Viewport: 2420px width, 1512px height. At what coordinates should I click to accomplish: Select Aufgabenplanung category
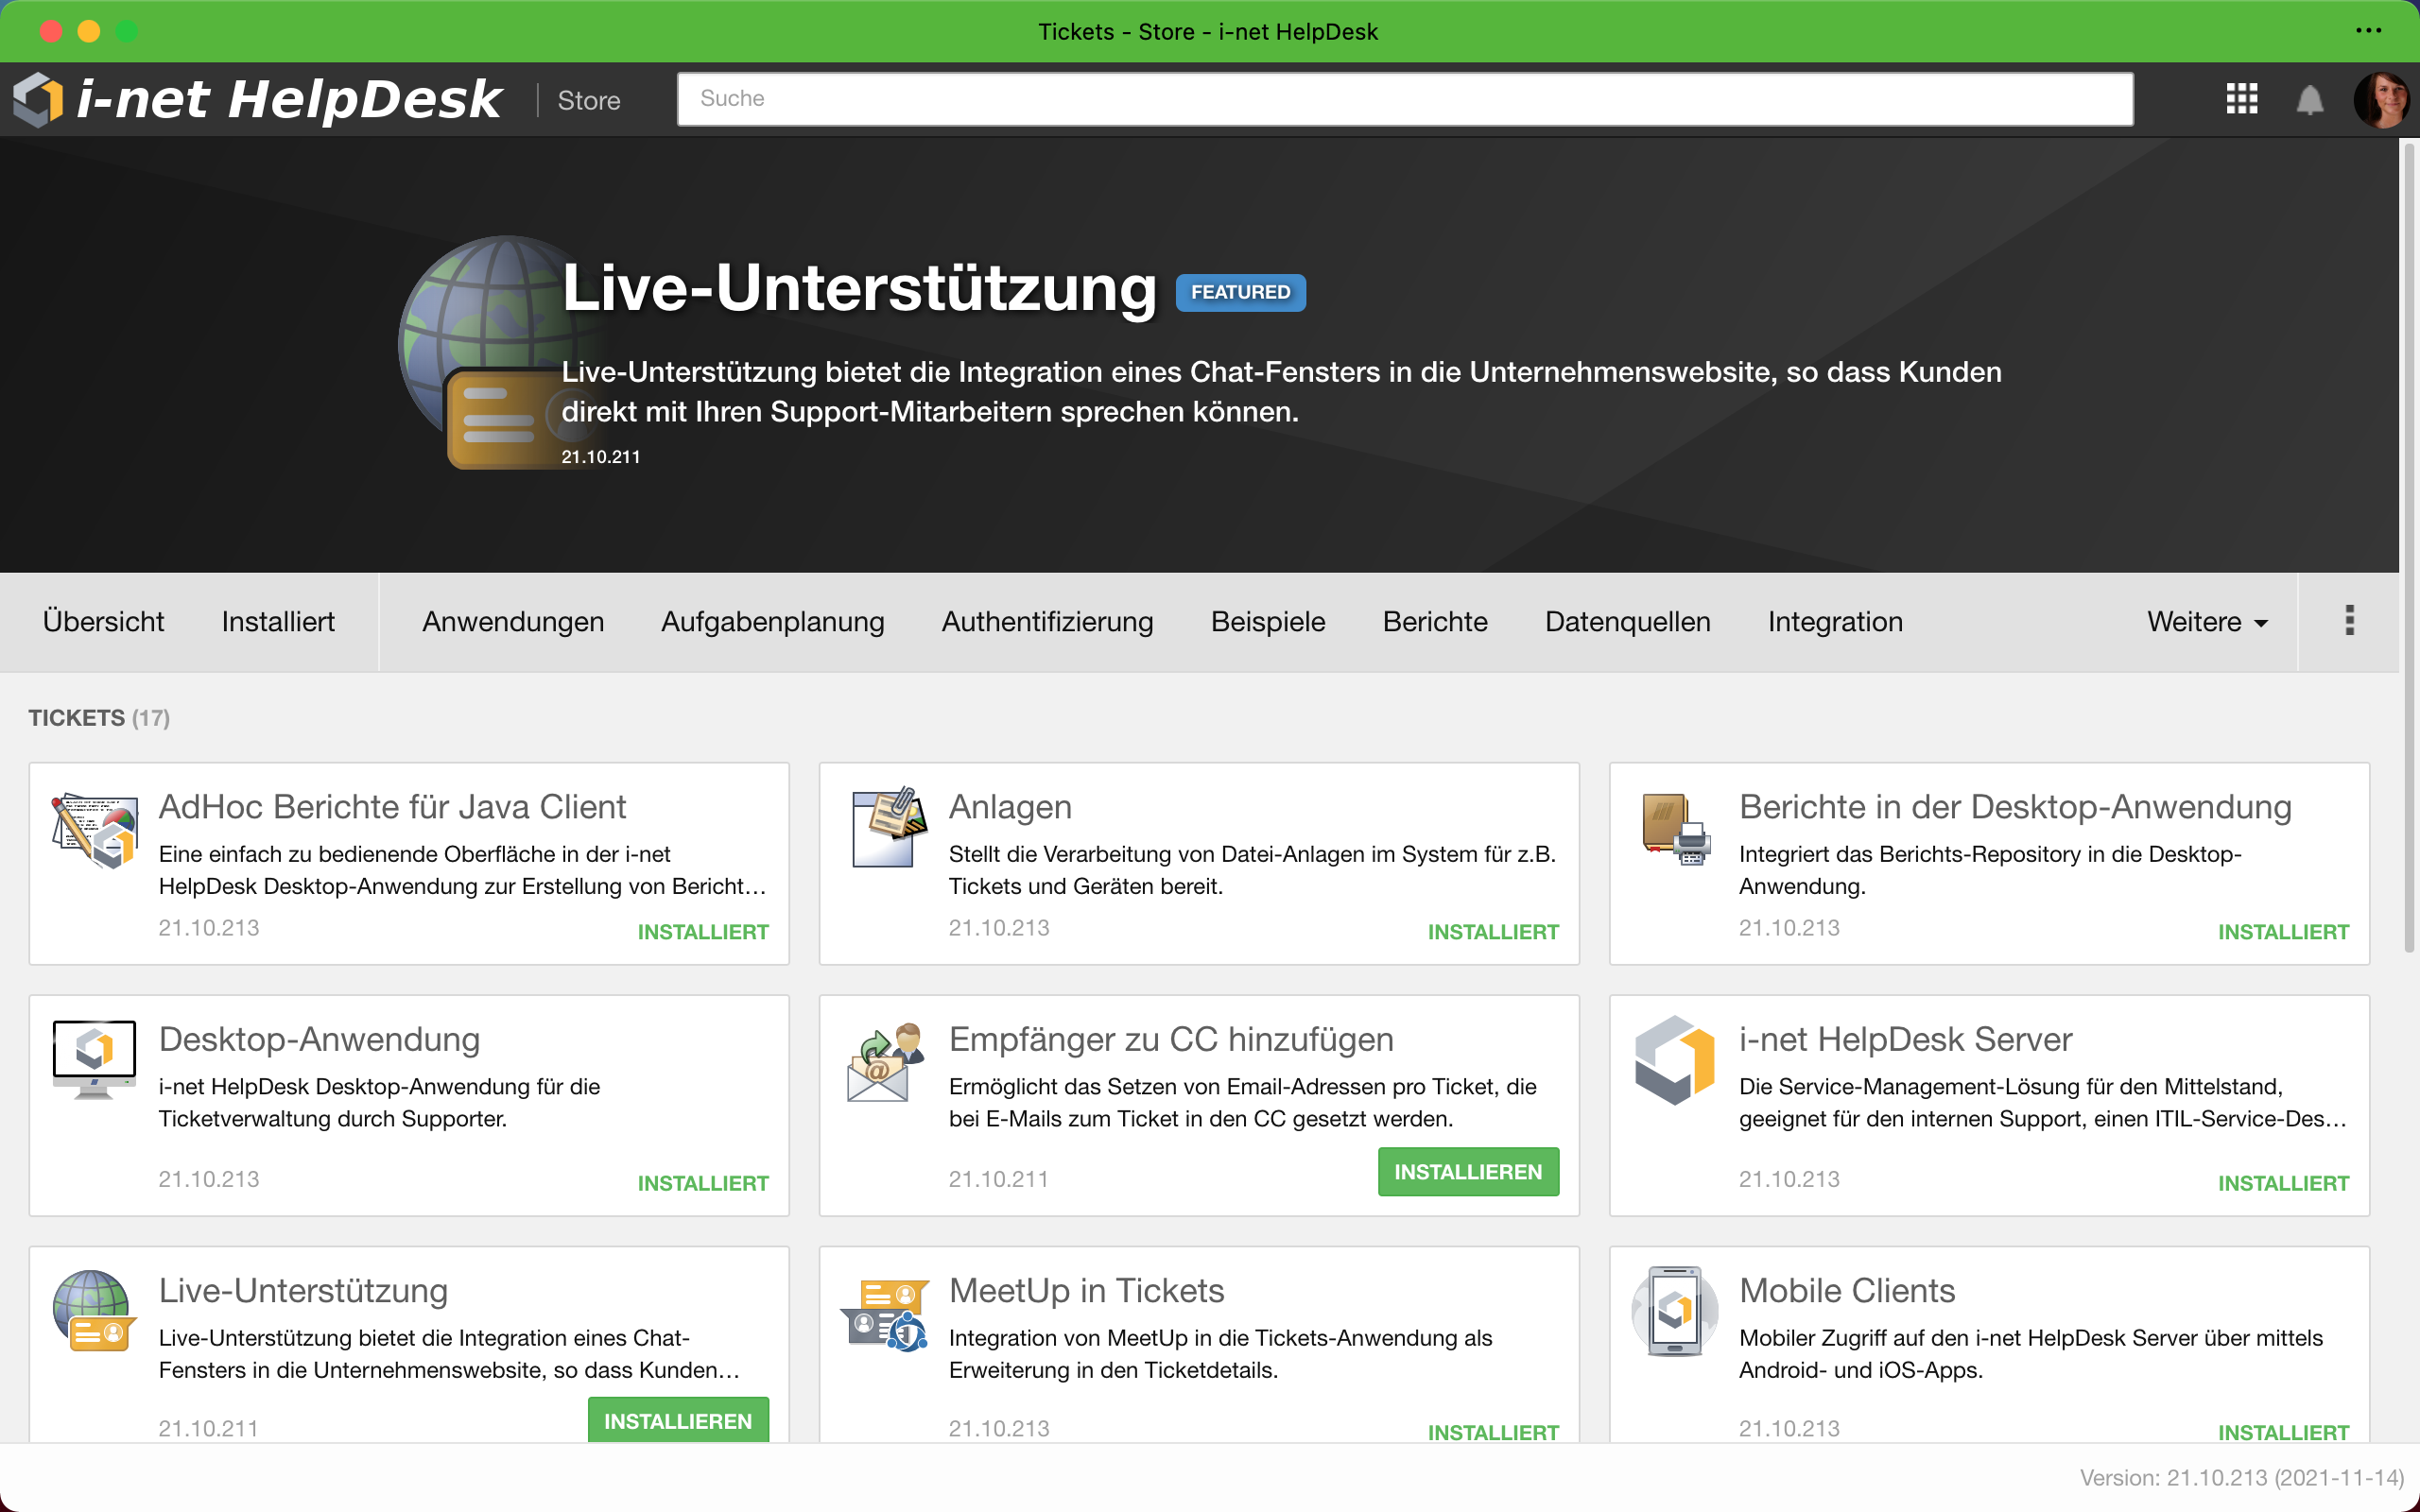pyautogui.click(x=773, y=622)
